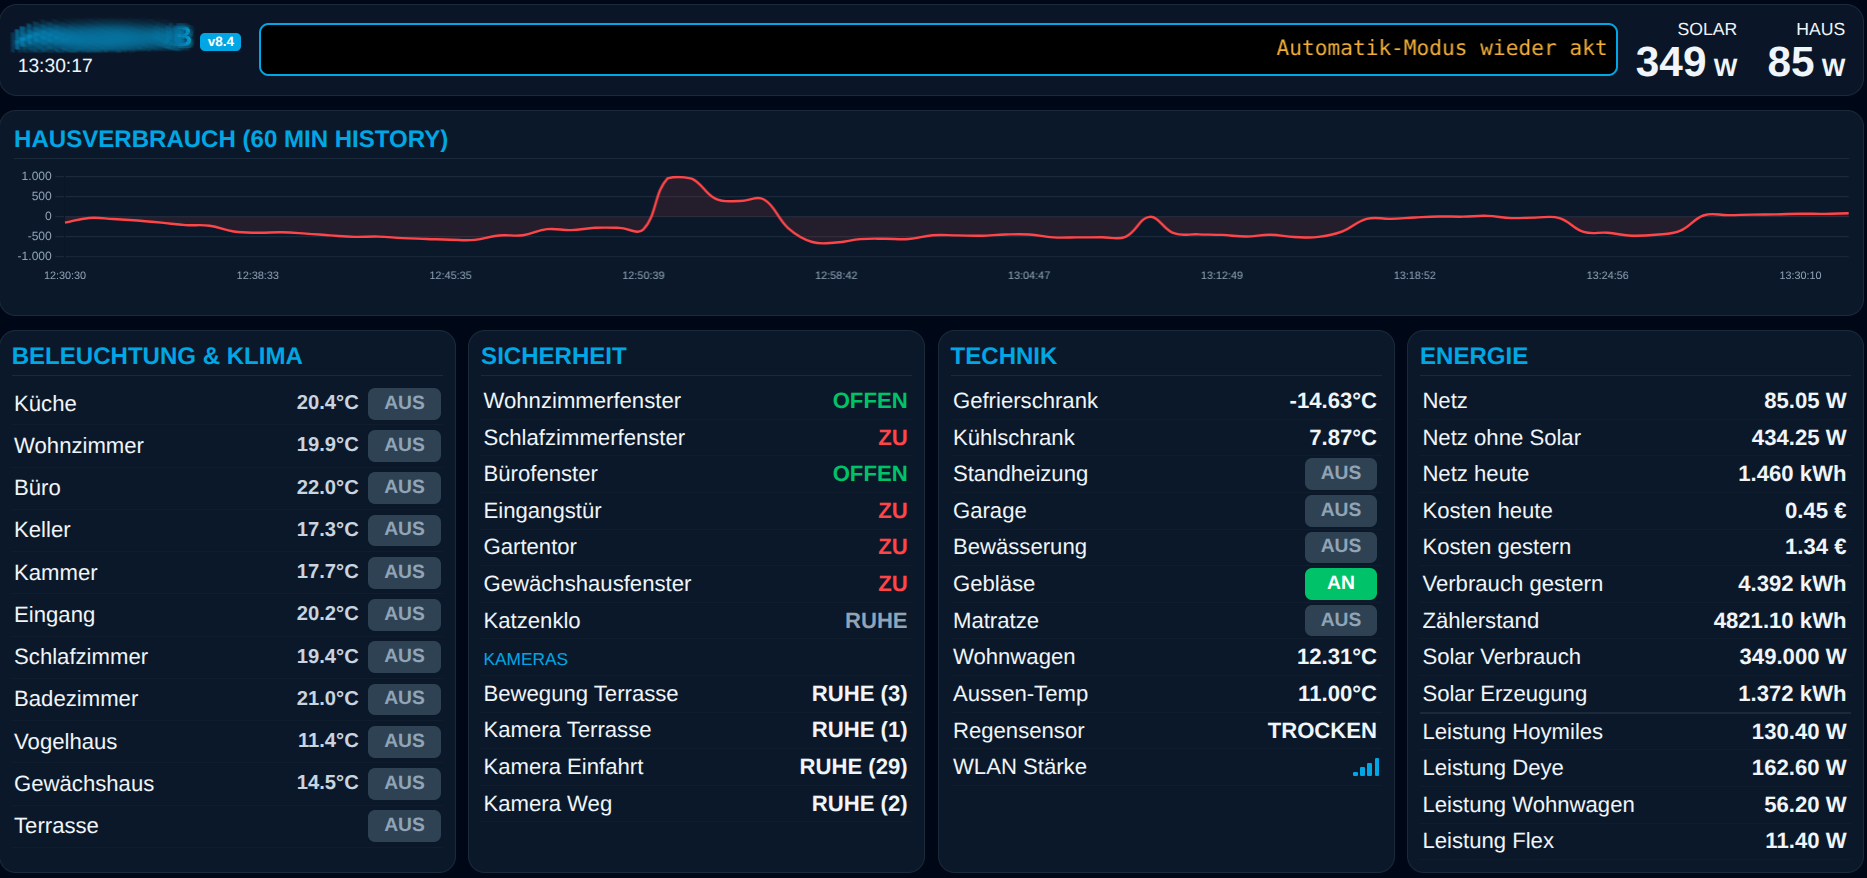Click the Netz value 85.05 W

coord(1805,401)
